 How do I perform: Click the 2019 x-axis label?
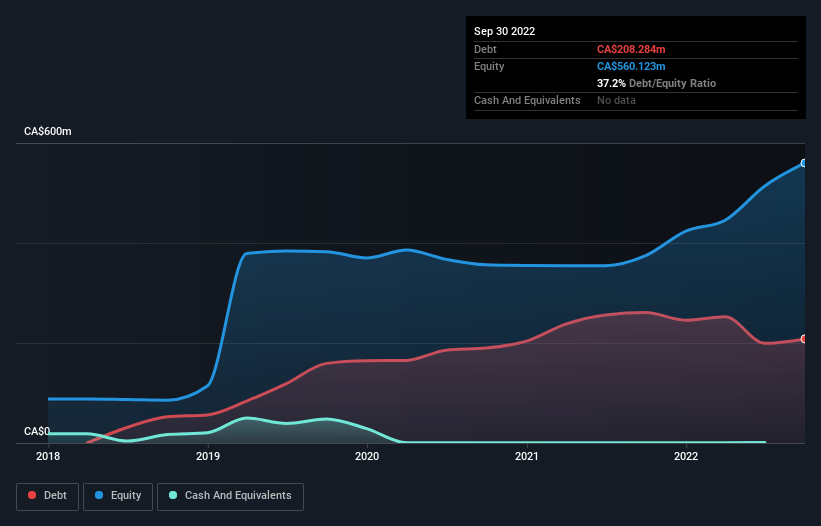pos(208,456)
